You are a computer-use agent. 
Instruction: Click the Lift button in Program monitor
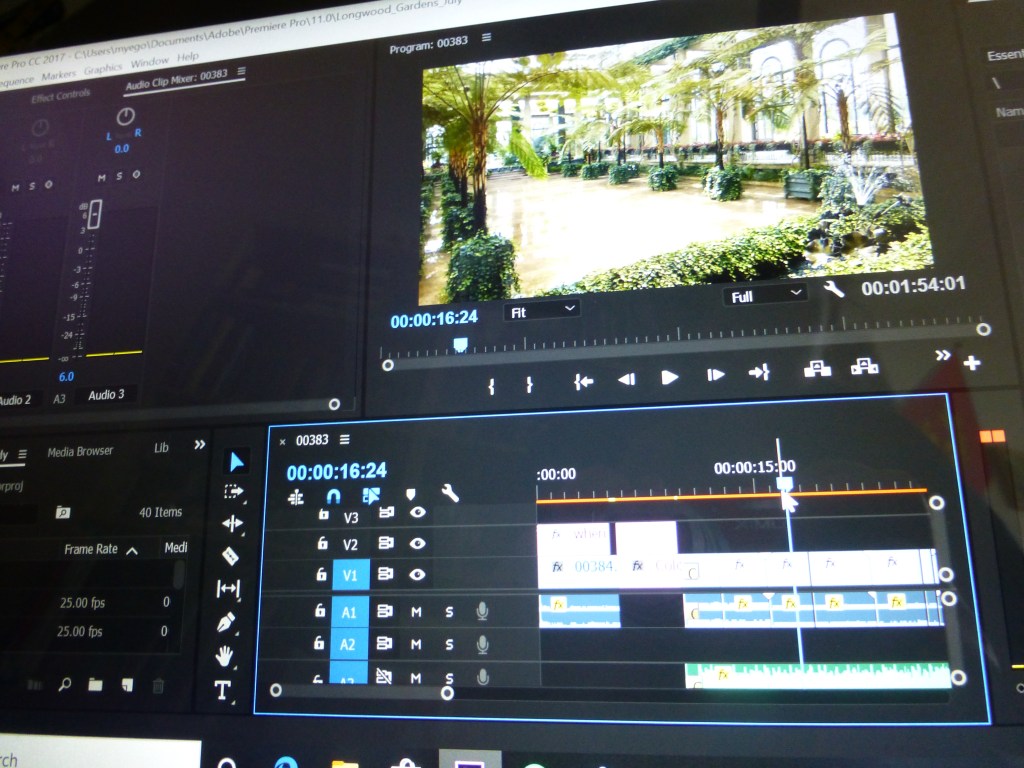pyautogui.click(x=817, y=369)
